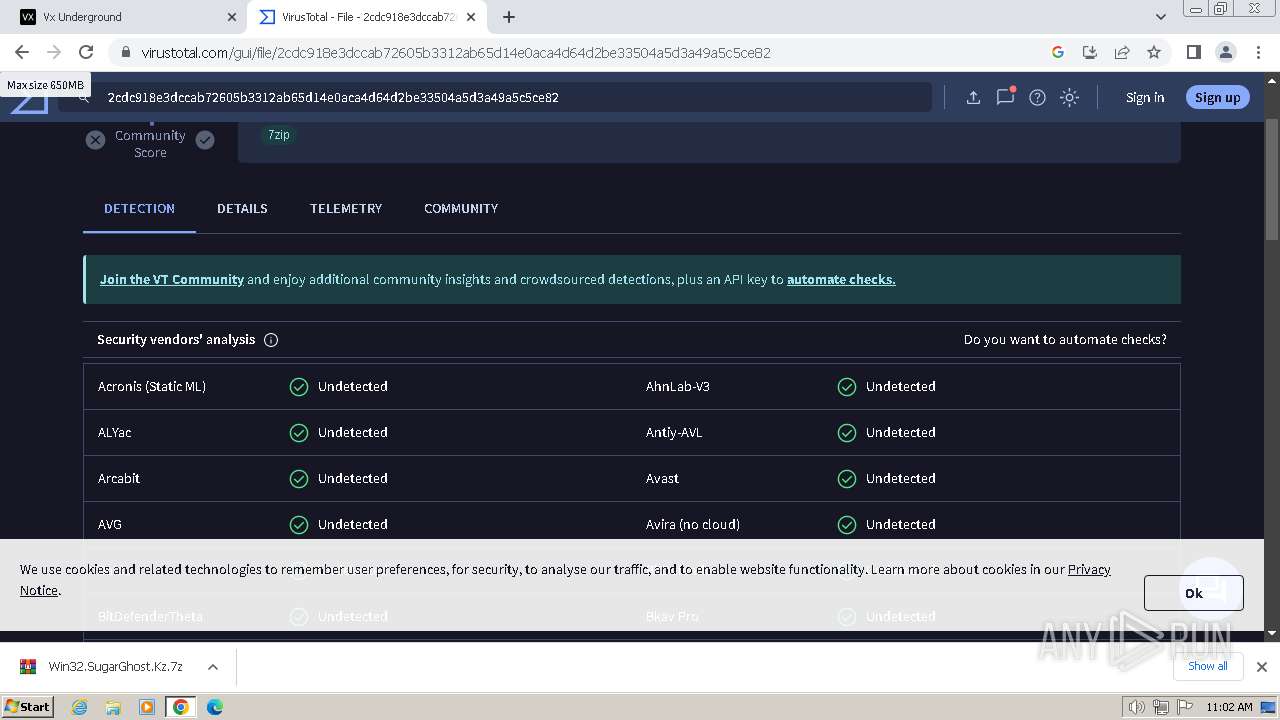
Task: Toggle the browser side panel
Action: [1193, 52]
